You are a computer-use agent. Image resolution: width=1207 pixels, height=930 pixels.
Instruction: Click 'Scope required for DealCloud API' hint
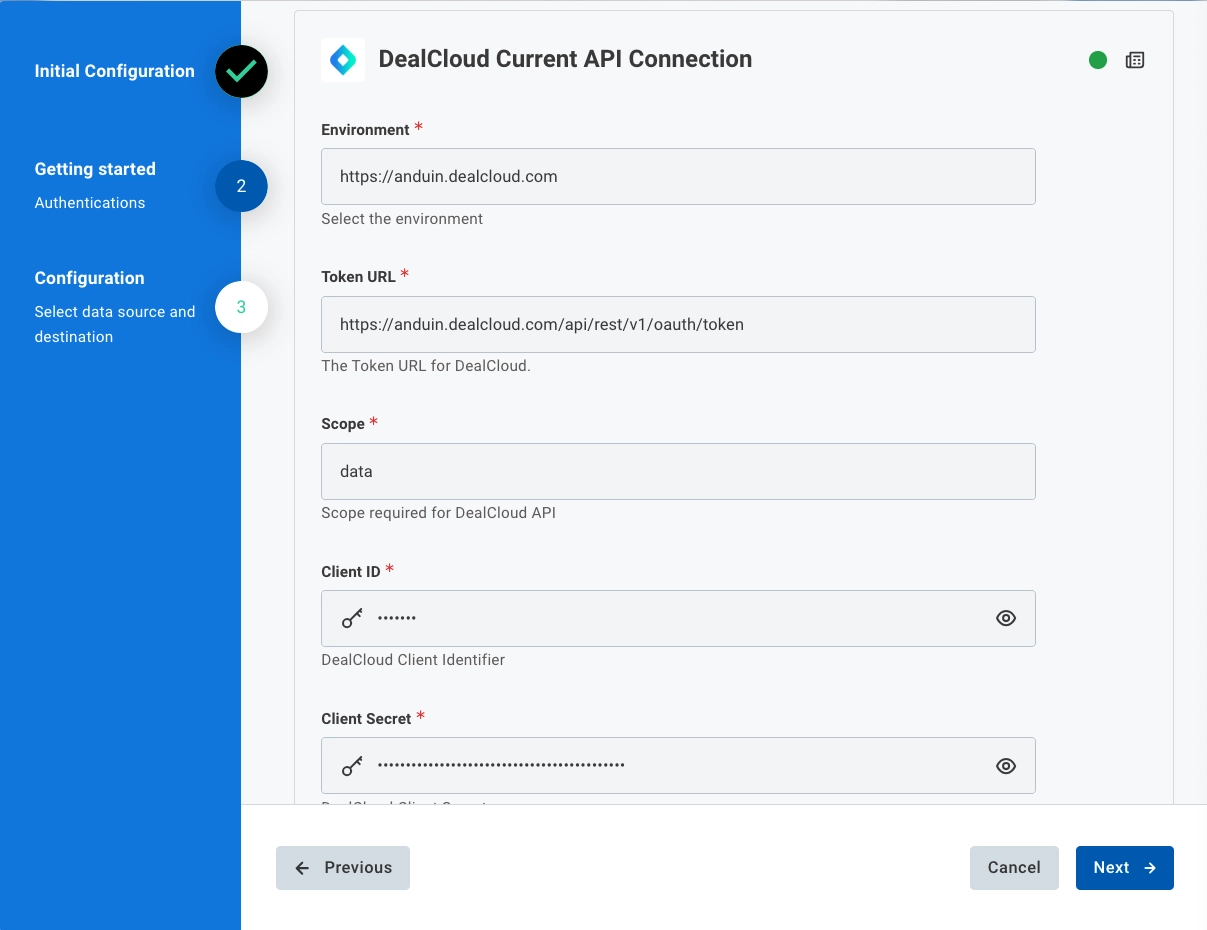[438, 513]
